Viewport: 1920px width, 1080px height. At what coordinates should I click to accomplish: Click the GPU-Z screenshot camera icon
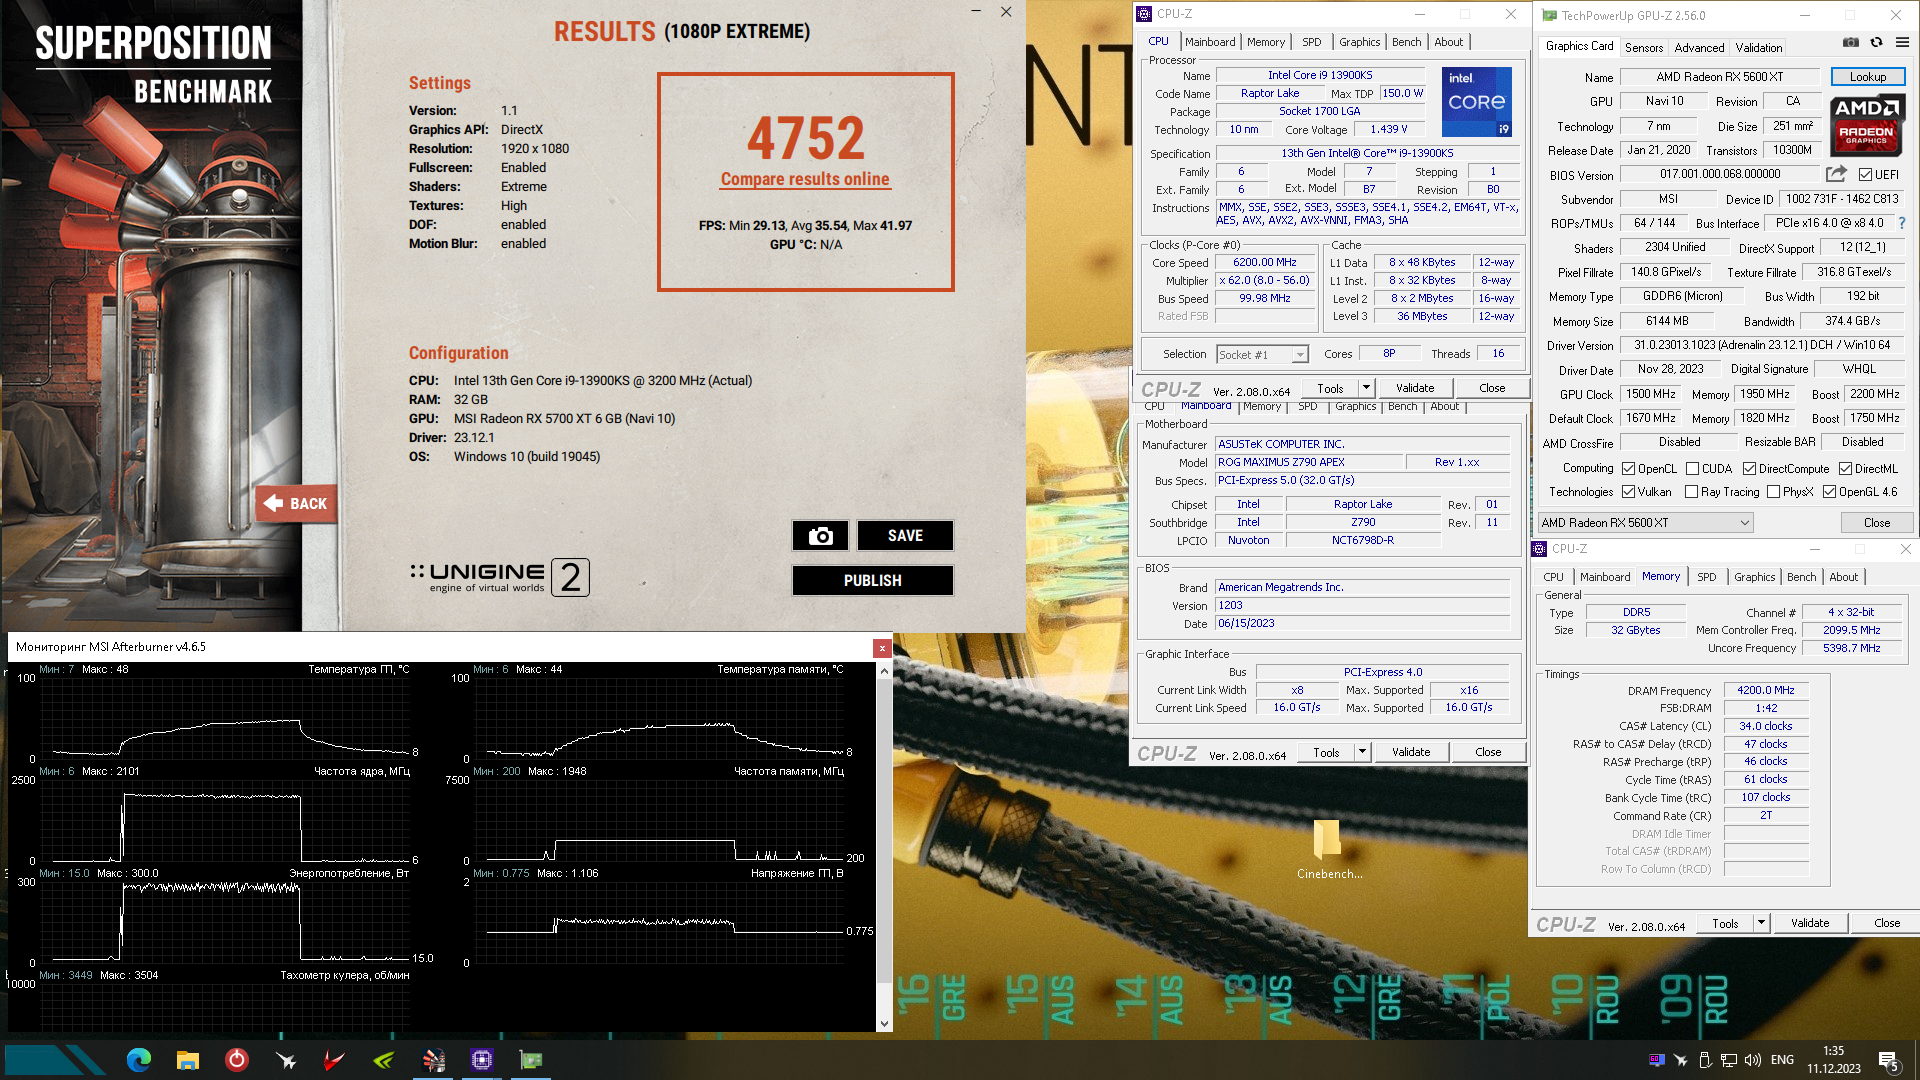(x=1851, y=43)
